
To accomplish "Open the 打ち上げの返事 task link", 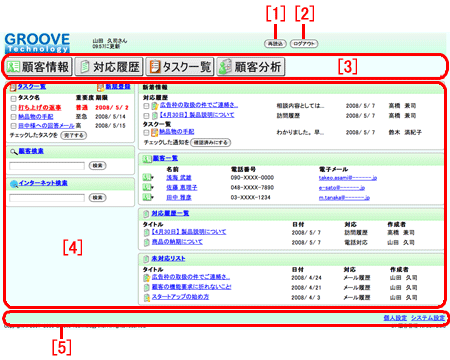I will tap(40, 108).
